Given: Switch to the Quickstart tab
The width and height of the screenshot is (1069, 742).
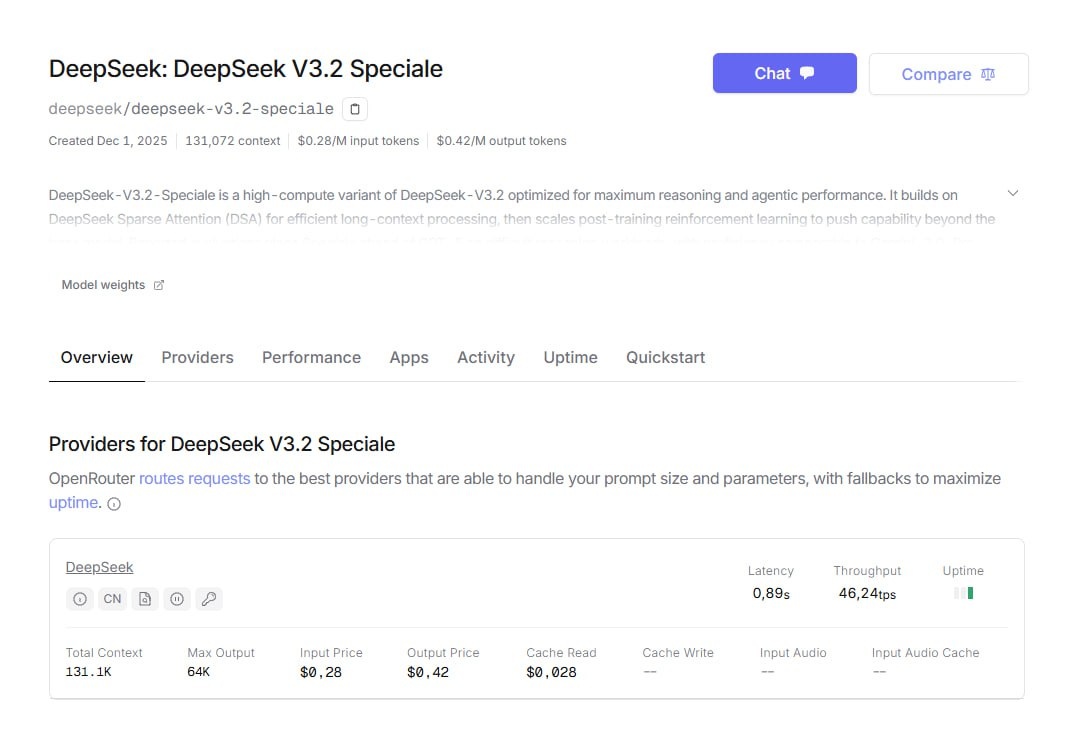Looking at the screenshot, I should pos(665,357).
